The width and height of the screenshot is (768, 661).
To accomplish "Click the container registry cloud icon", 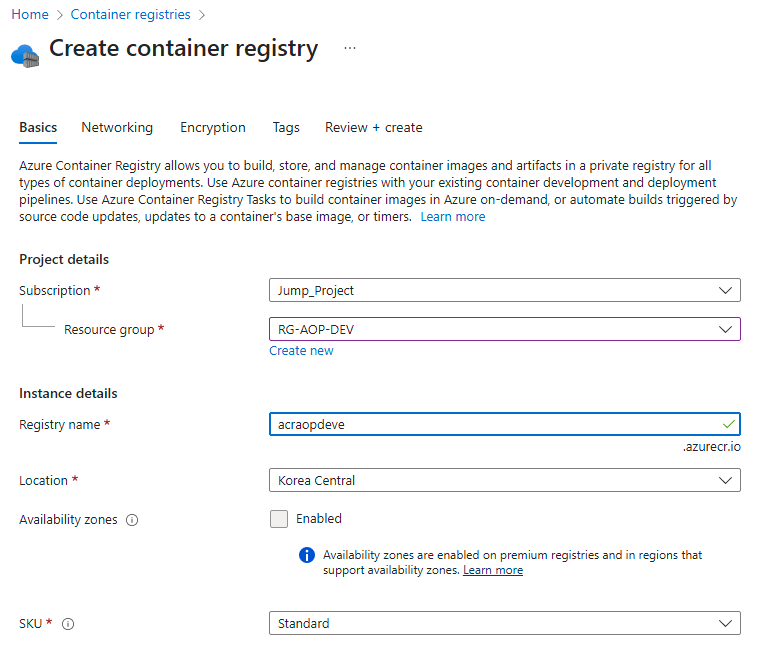I will (25, 56).
